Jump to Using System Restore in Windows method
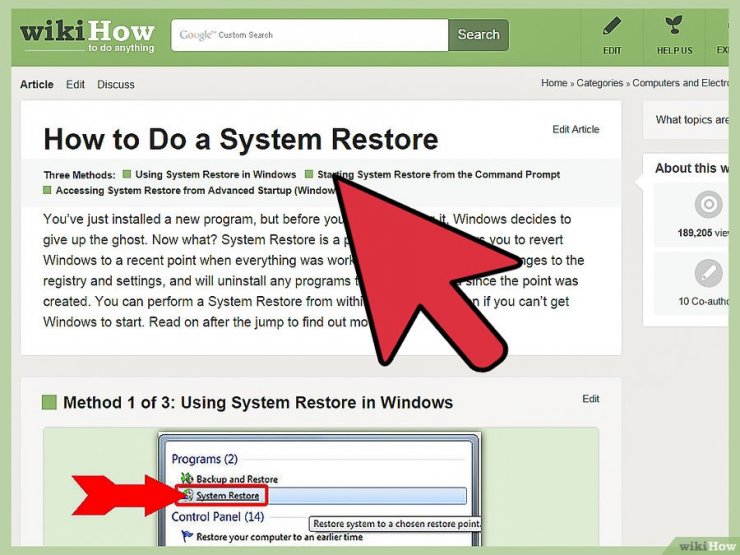Viewport: 740px width, 555px height. [x=215, y=175]
